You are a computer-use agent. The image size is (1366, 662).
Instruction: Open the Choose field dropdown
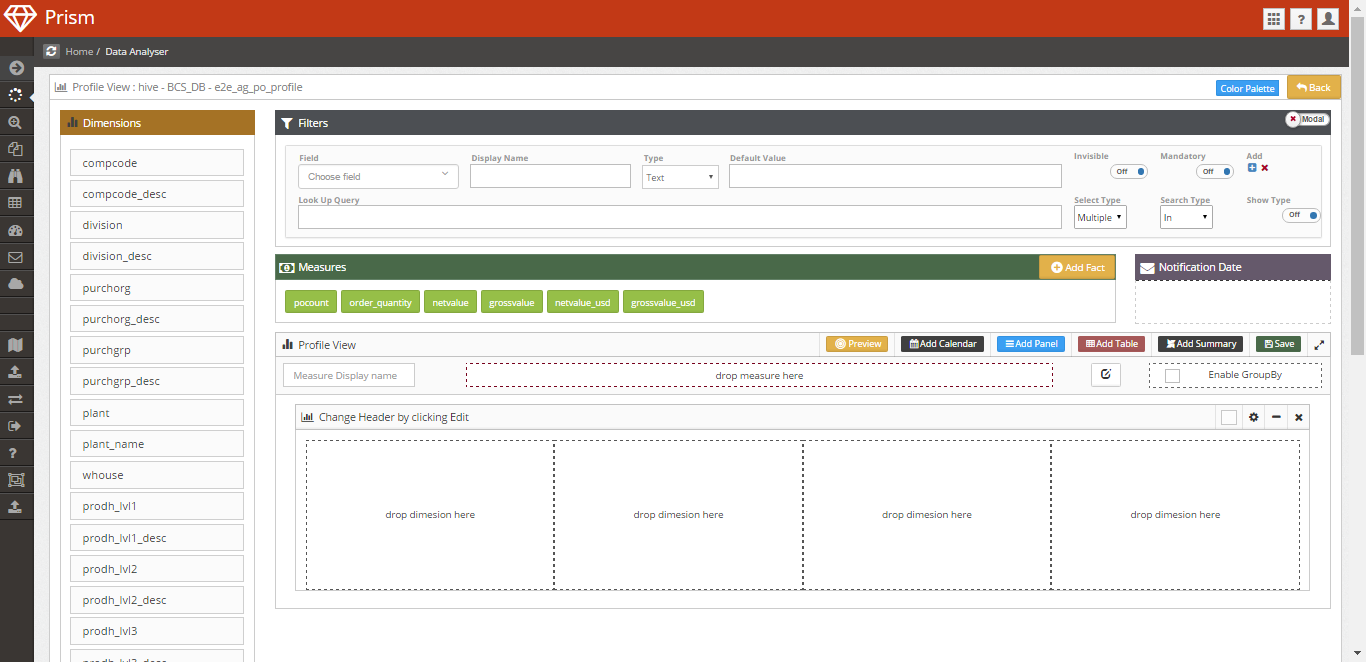[378, 176]
